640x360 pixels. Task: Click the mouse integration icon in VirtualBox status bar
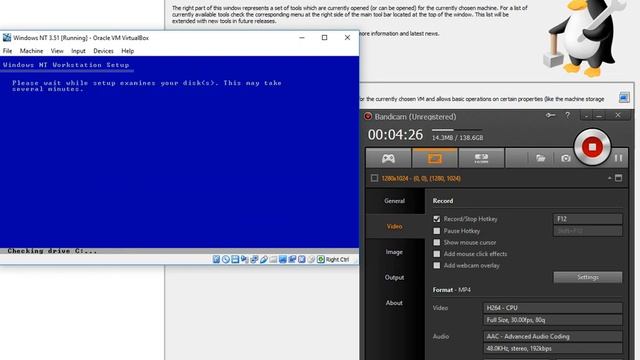[311, 259]
